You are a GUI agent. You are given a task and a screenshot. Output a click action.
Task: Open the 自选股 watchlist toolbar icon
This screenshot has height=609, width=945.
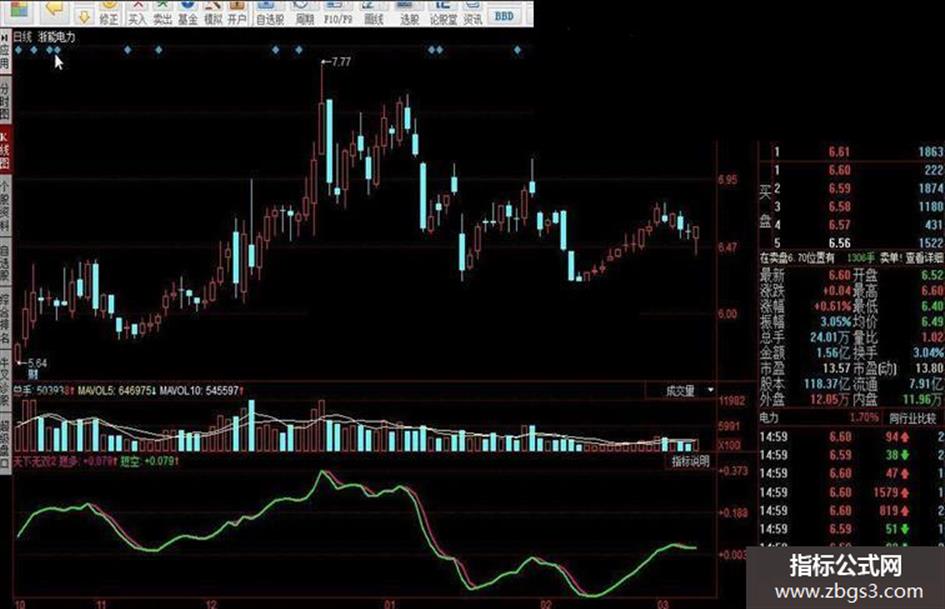(270, 13)
